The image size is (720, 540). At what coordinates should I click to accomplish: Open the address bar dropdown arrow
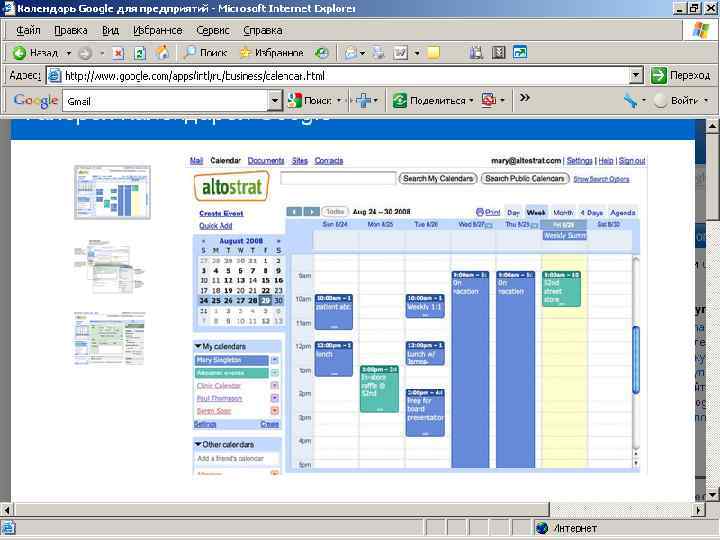(636, 75)
